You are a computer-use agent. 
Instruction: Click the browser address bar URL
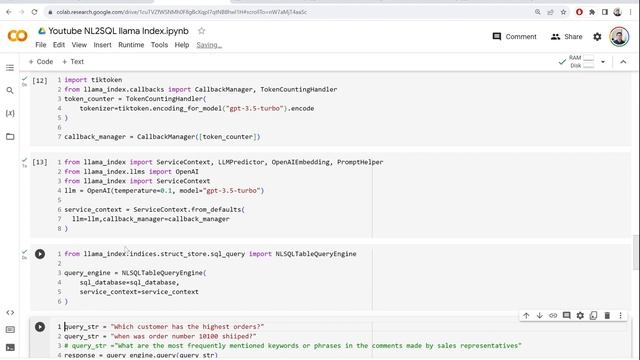[x=182, y=12]
